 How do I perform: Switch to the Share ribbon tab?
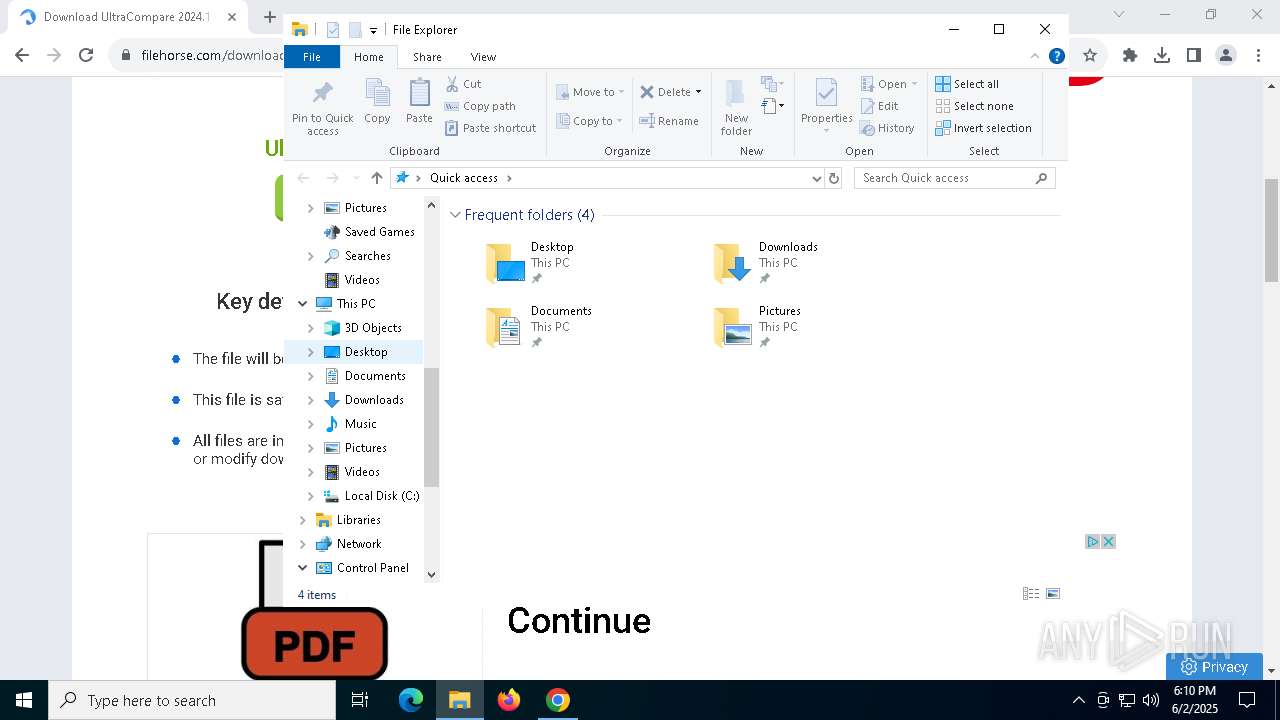tap(427, 57)
